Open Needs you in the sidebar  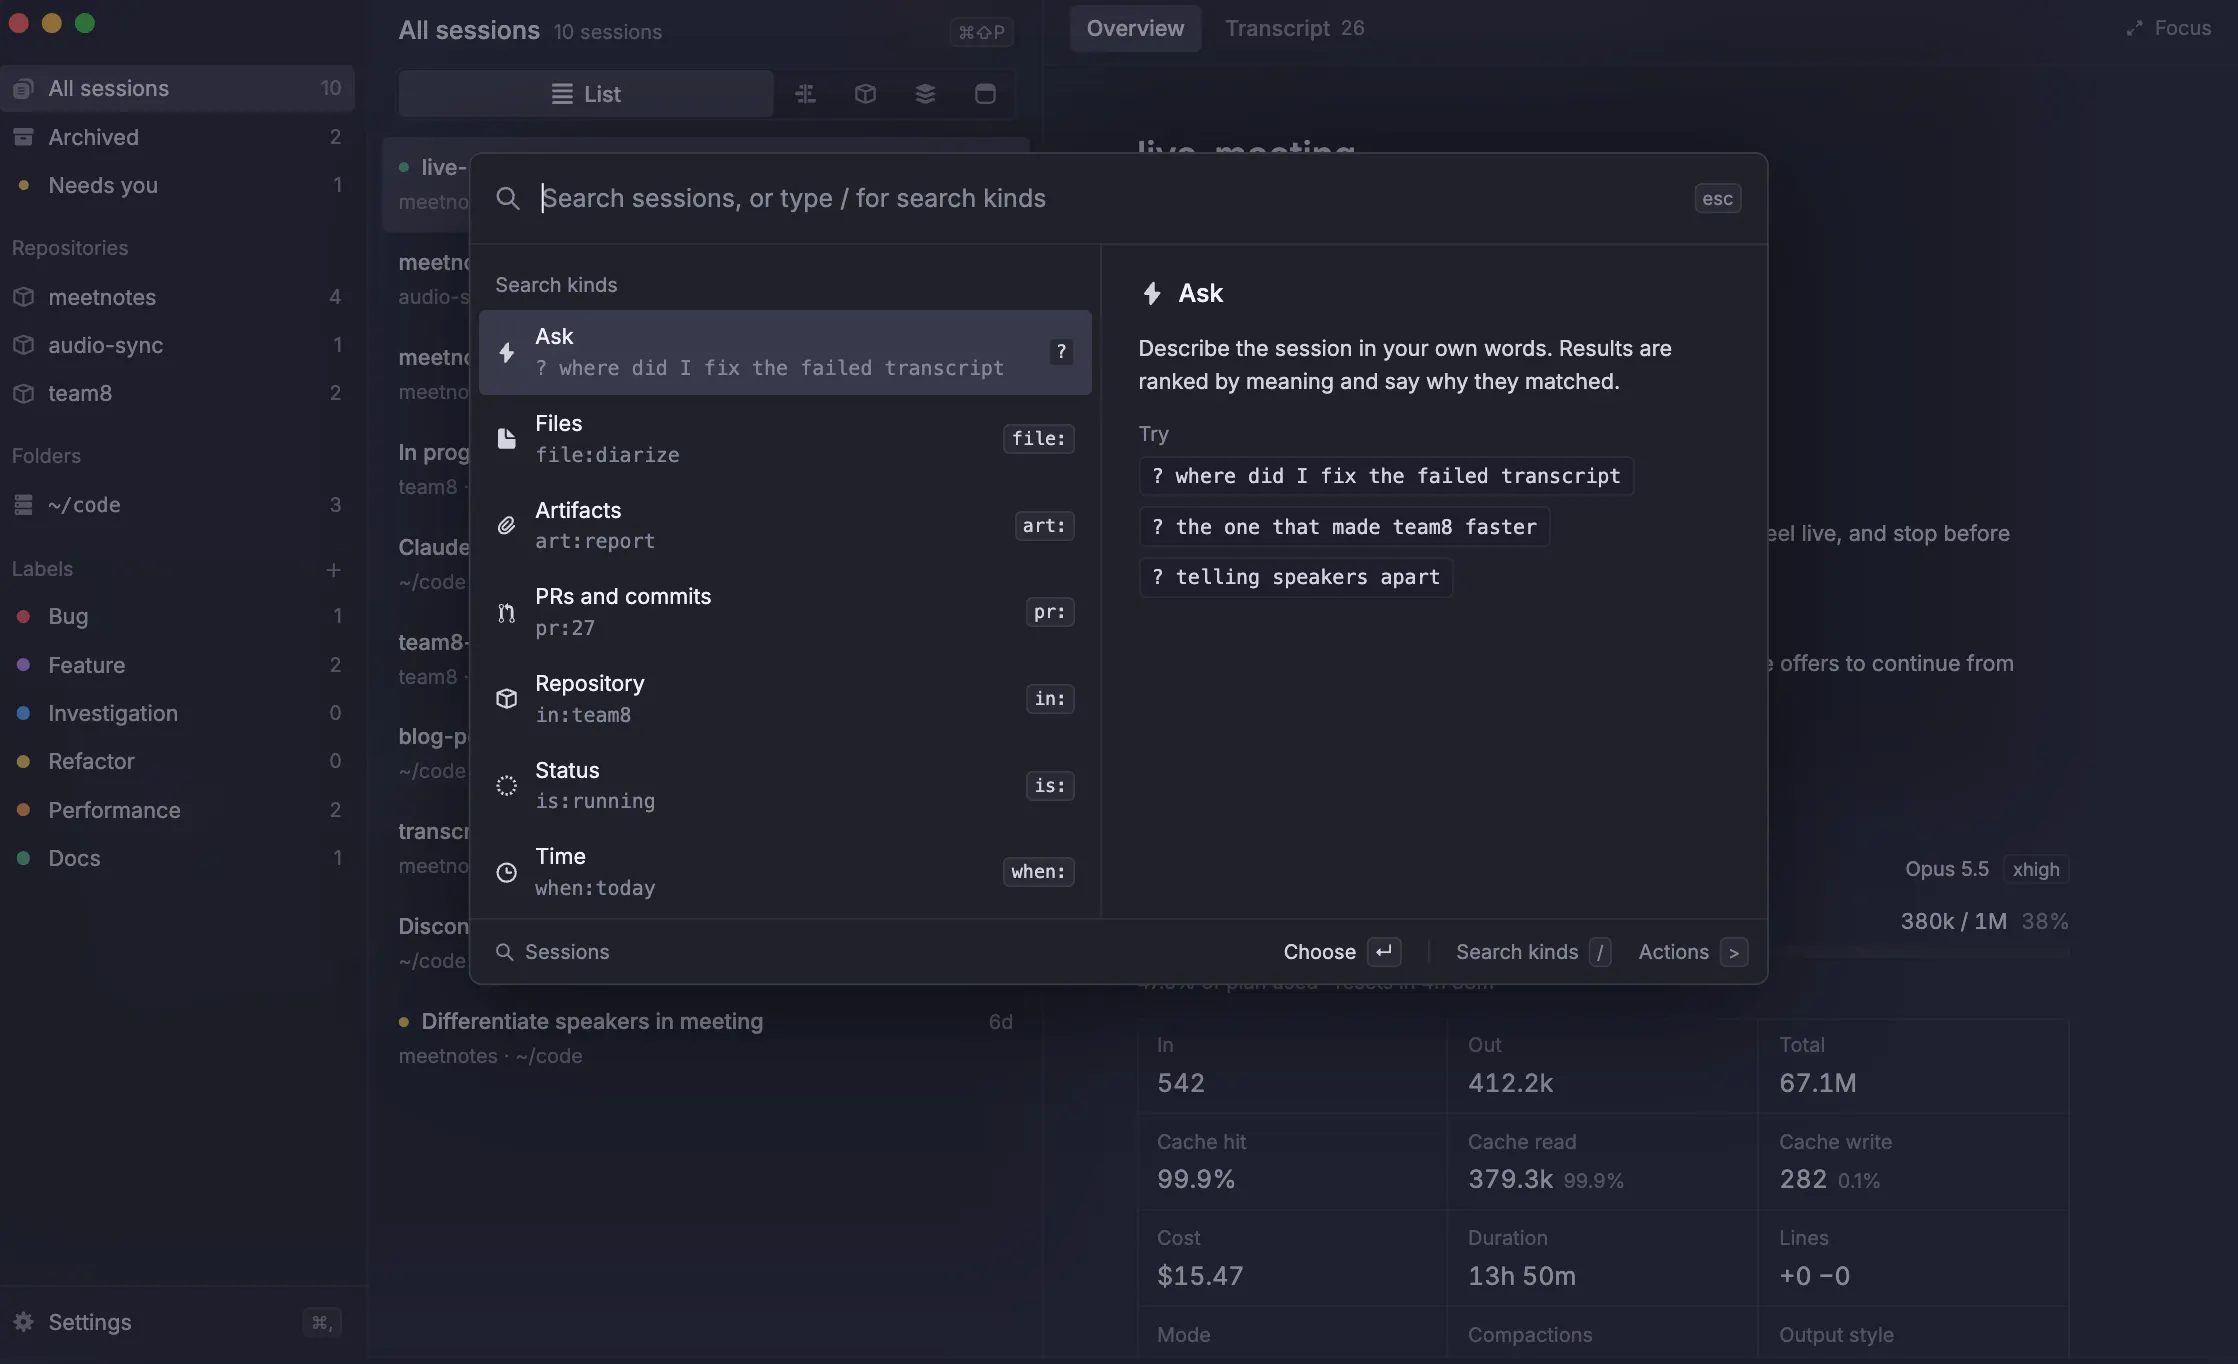tap(177, 185)
